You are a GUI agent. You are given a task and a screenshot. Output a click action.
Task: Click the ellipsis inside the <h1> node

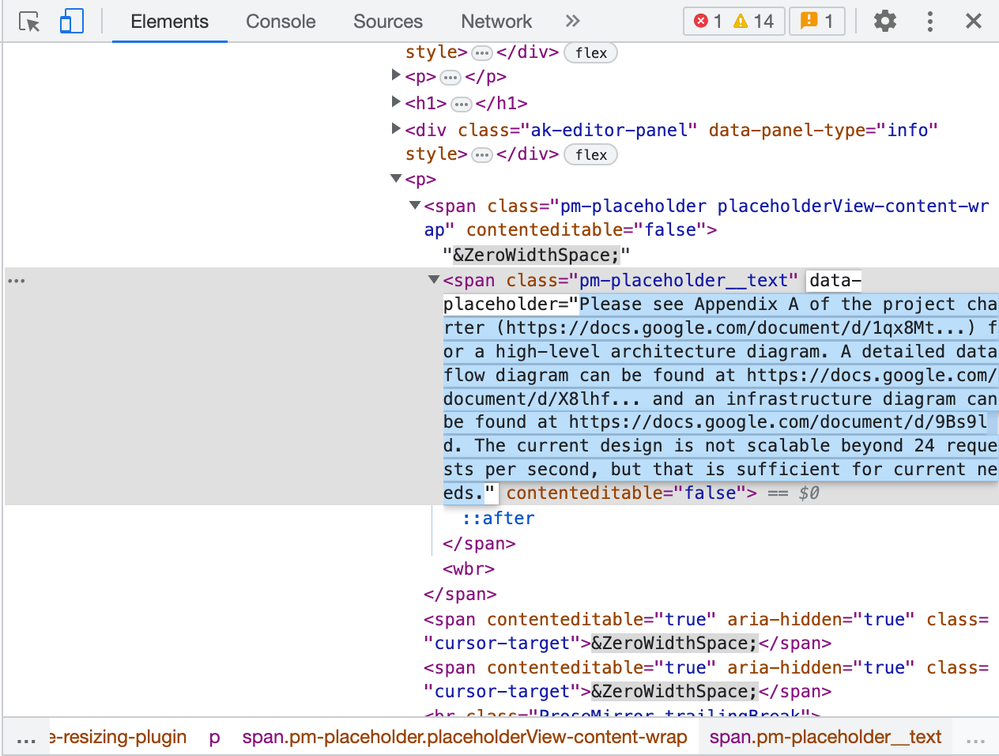tap(461, 104)
